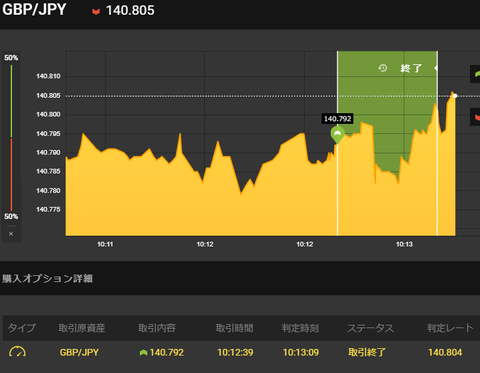
Task: Click the judgment time 10:13:09
Action: click(x=301, y=352)
